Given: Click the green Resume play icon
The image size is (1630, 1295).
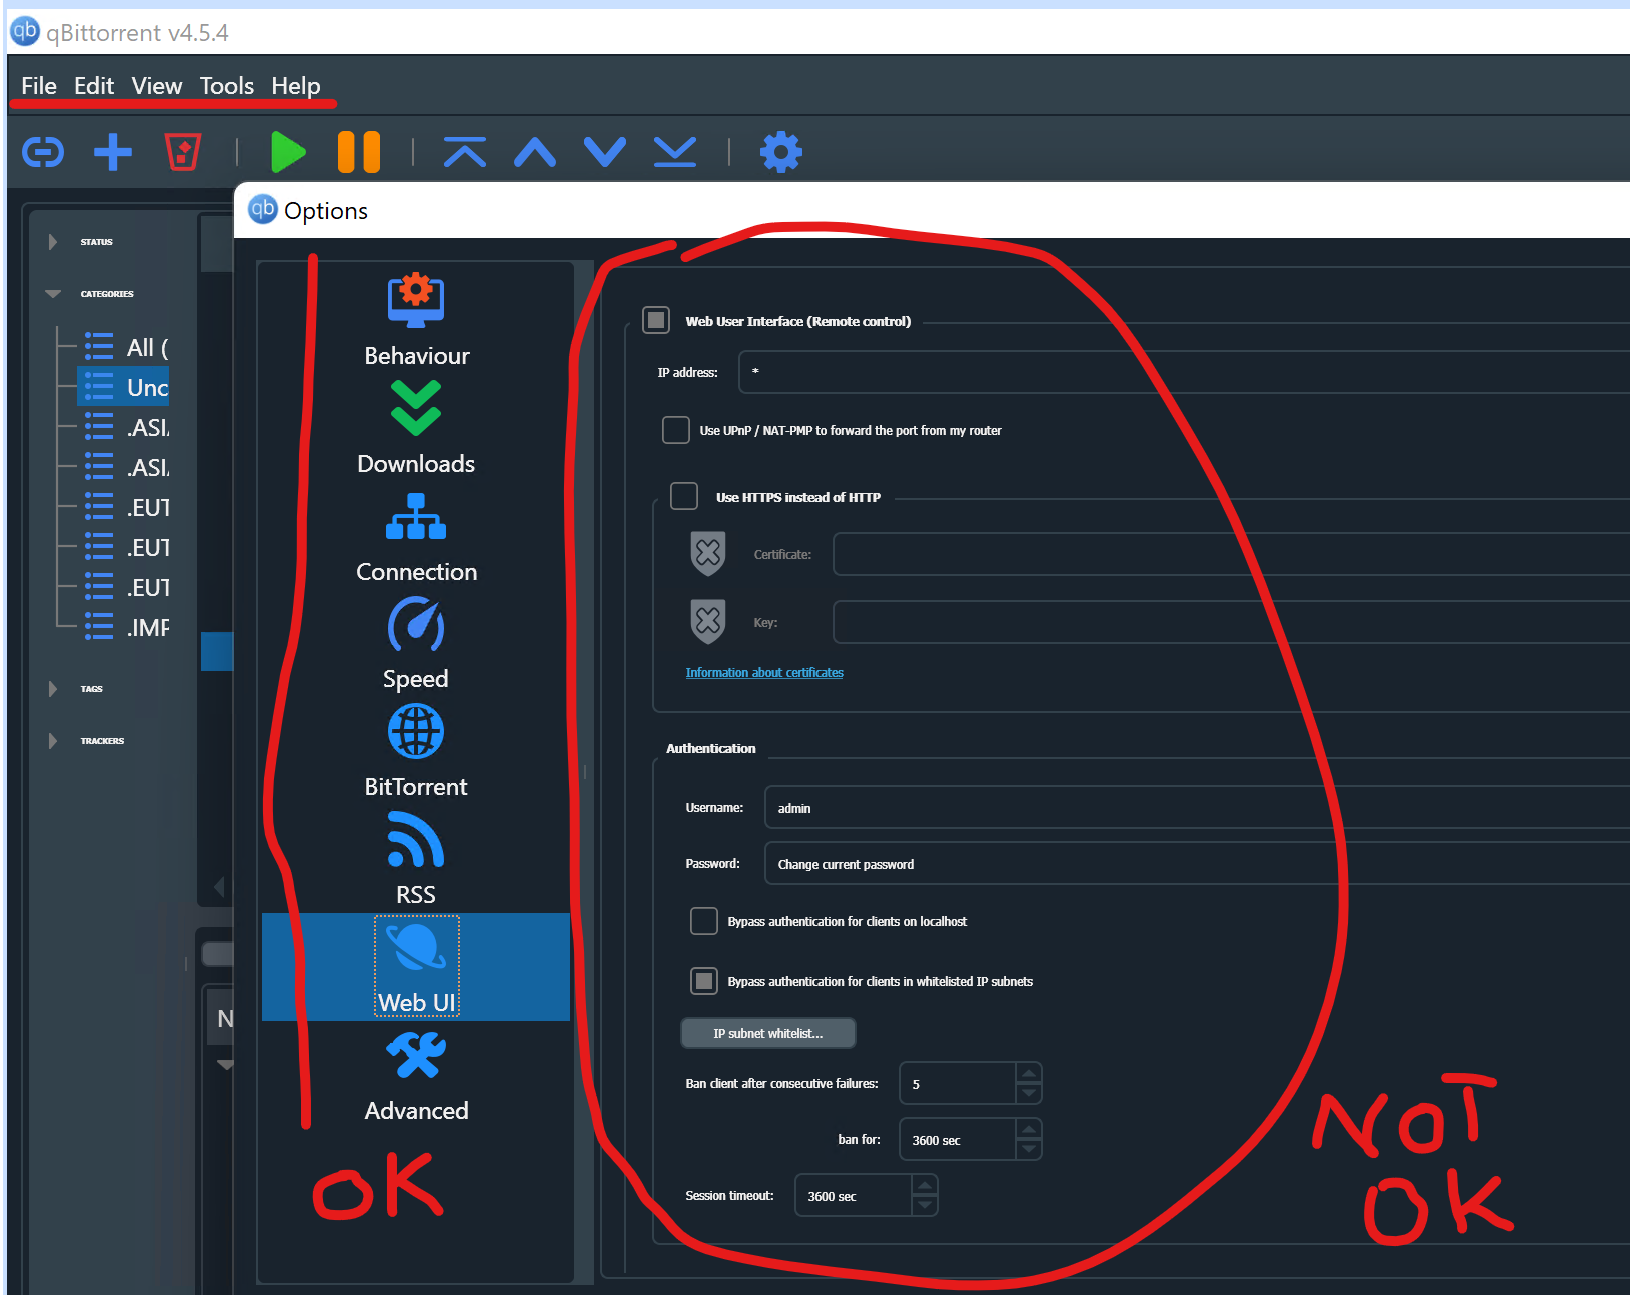Looking at the screenshot, I should (288, 152).
